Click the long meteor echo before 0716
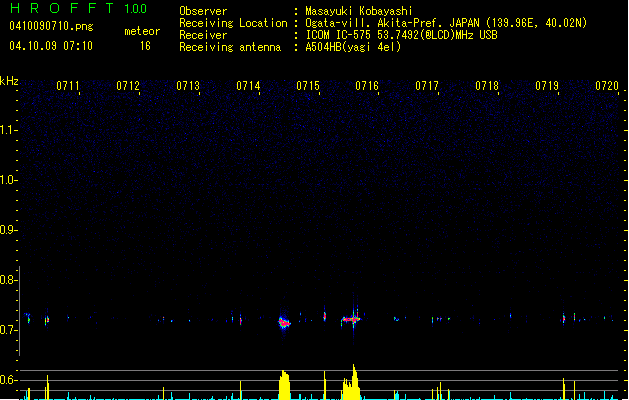Image resolution: width=629 pixels, height=400 pixels. click(x=351, y=320)
